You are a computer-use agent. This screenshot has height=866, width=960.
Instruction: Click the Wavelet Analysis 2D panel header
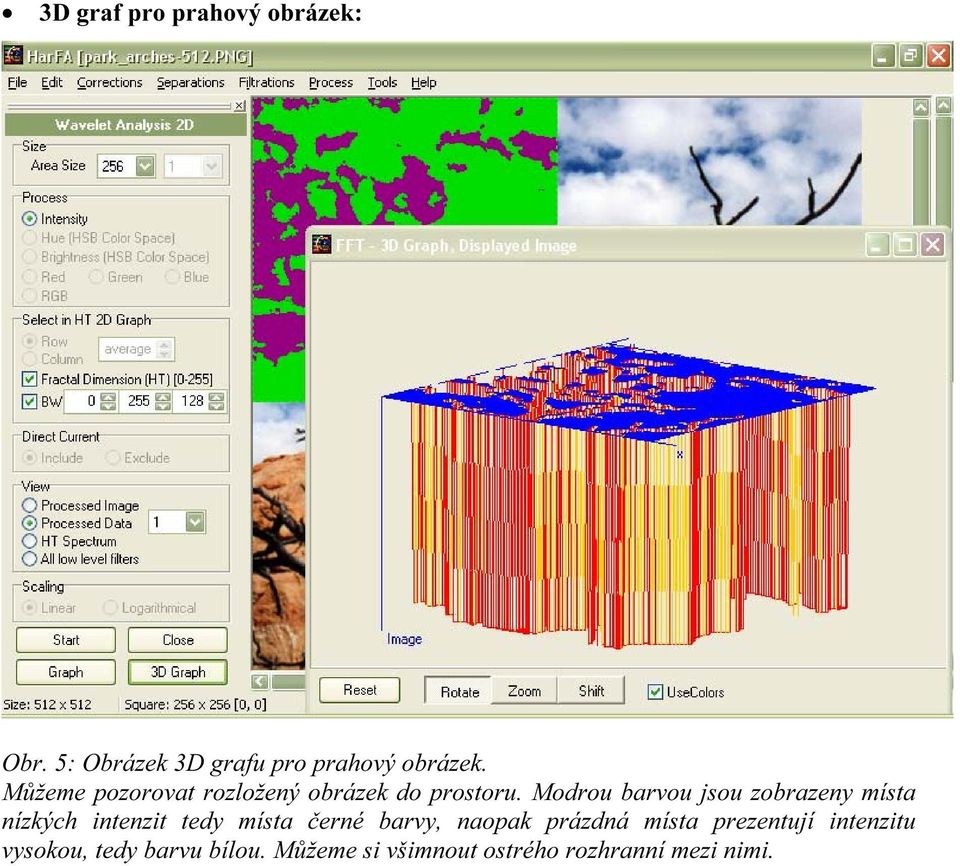[125, 125]
